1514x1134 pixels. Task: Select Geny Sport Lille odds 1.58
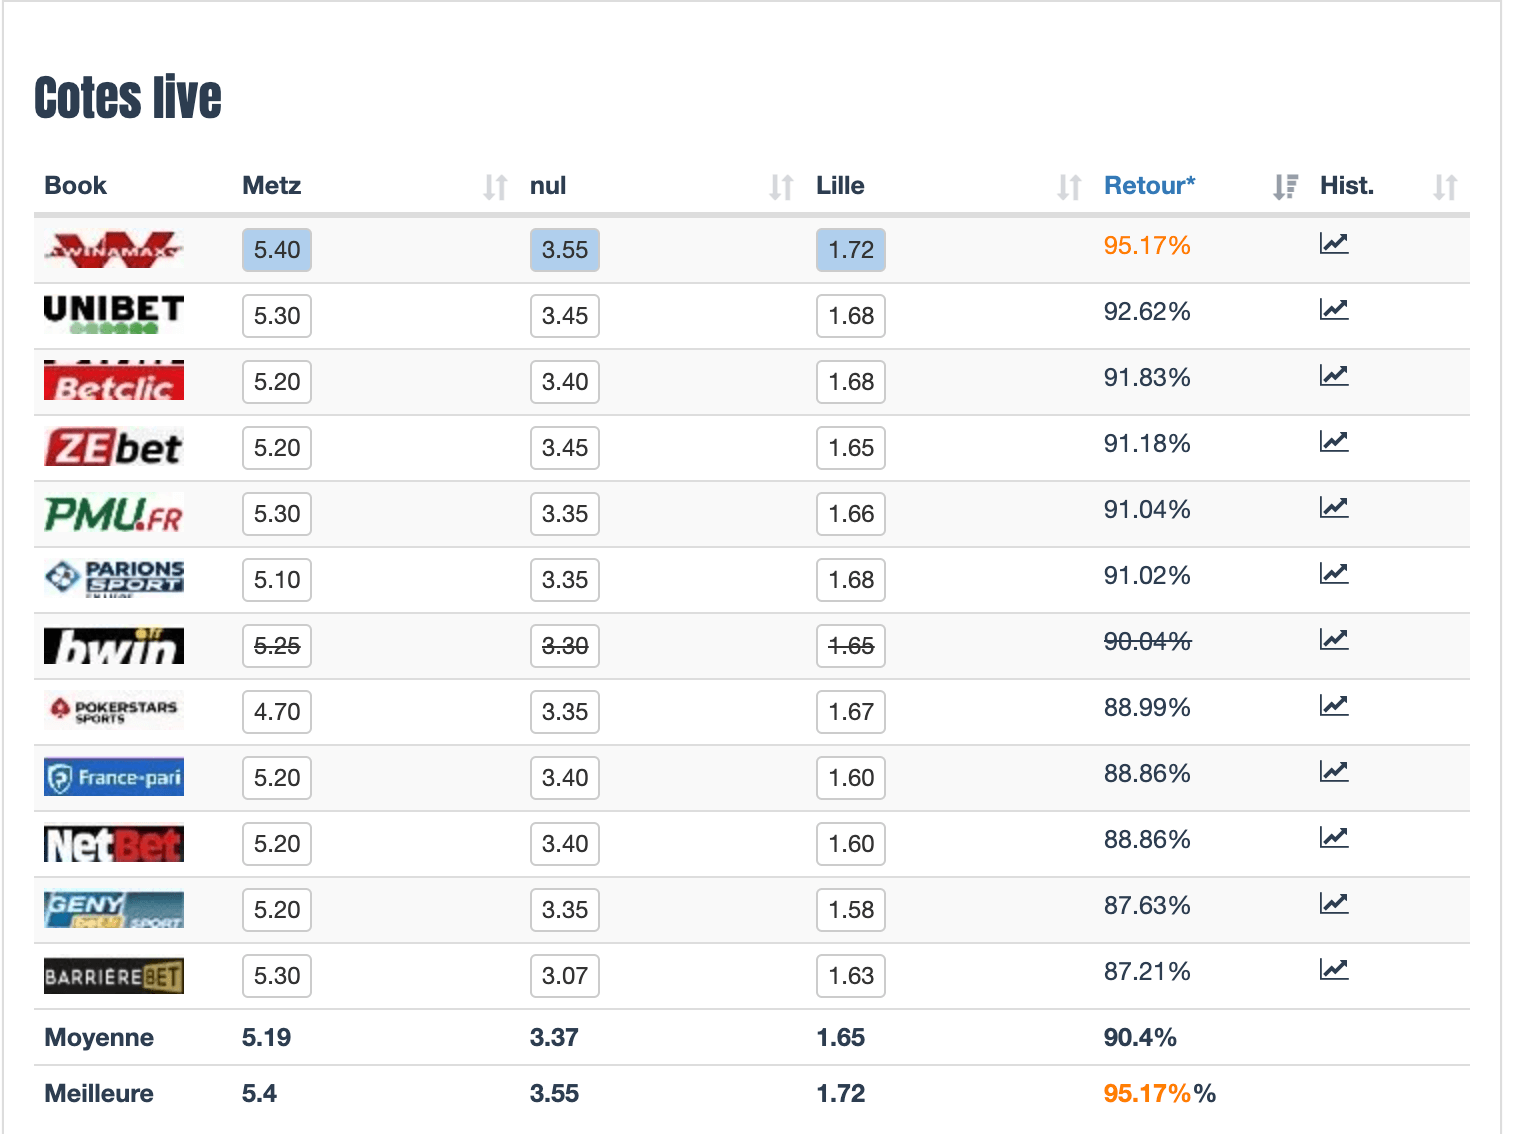(x=851, y=910)
